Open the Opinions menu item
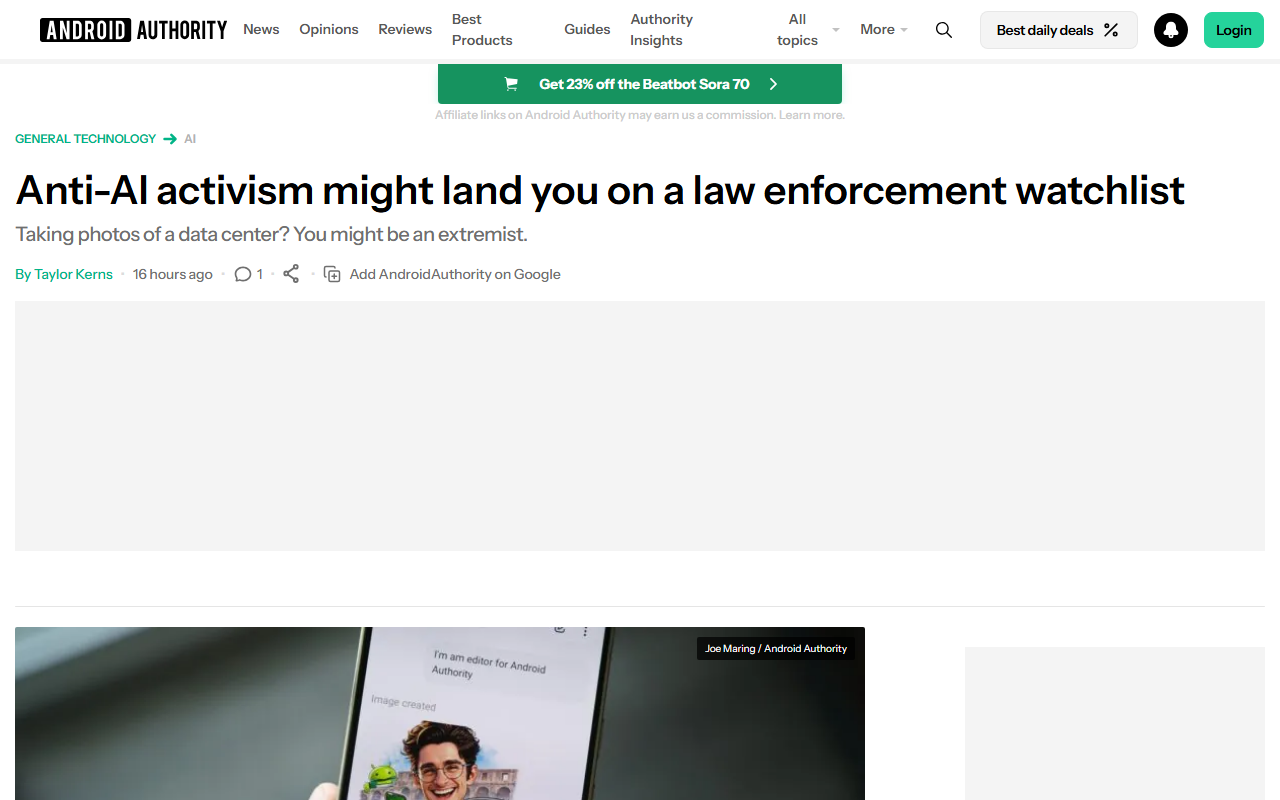 (329, 30)
